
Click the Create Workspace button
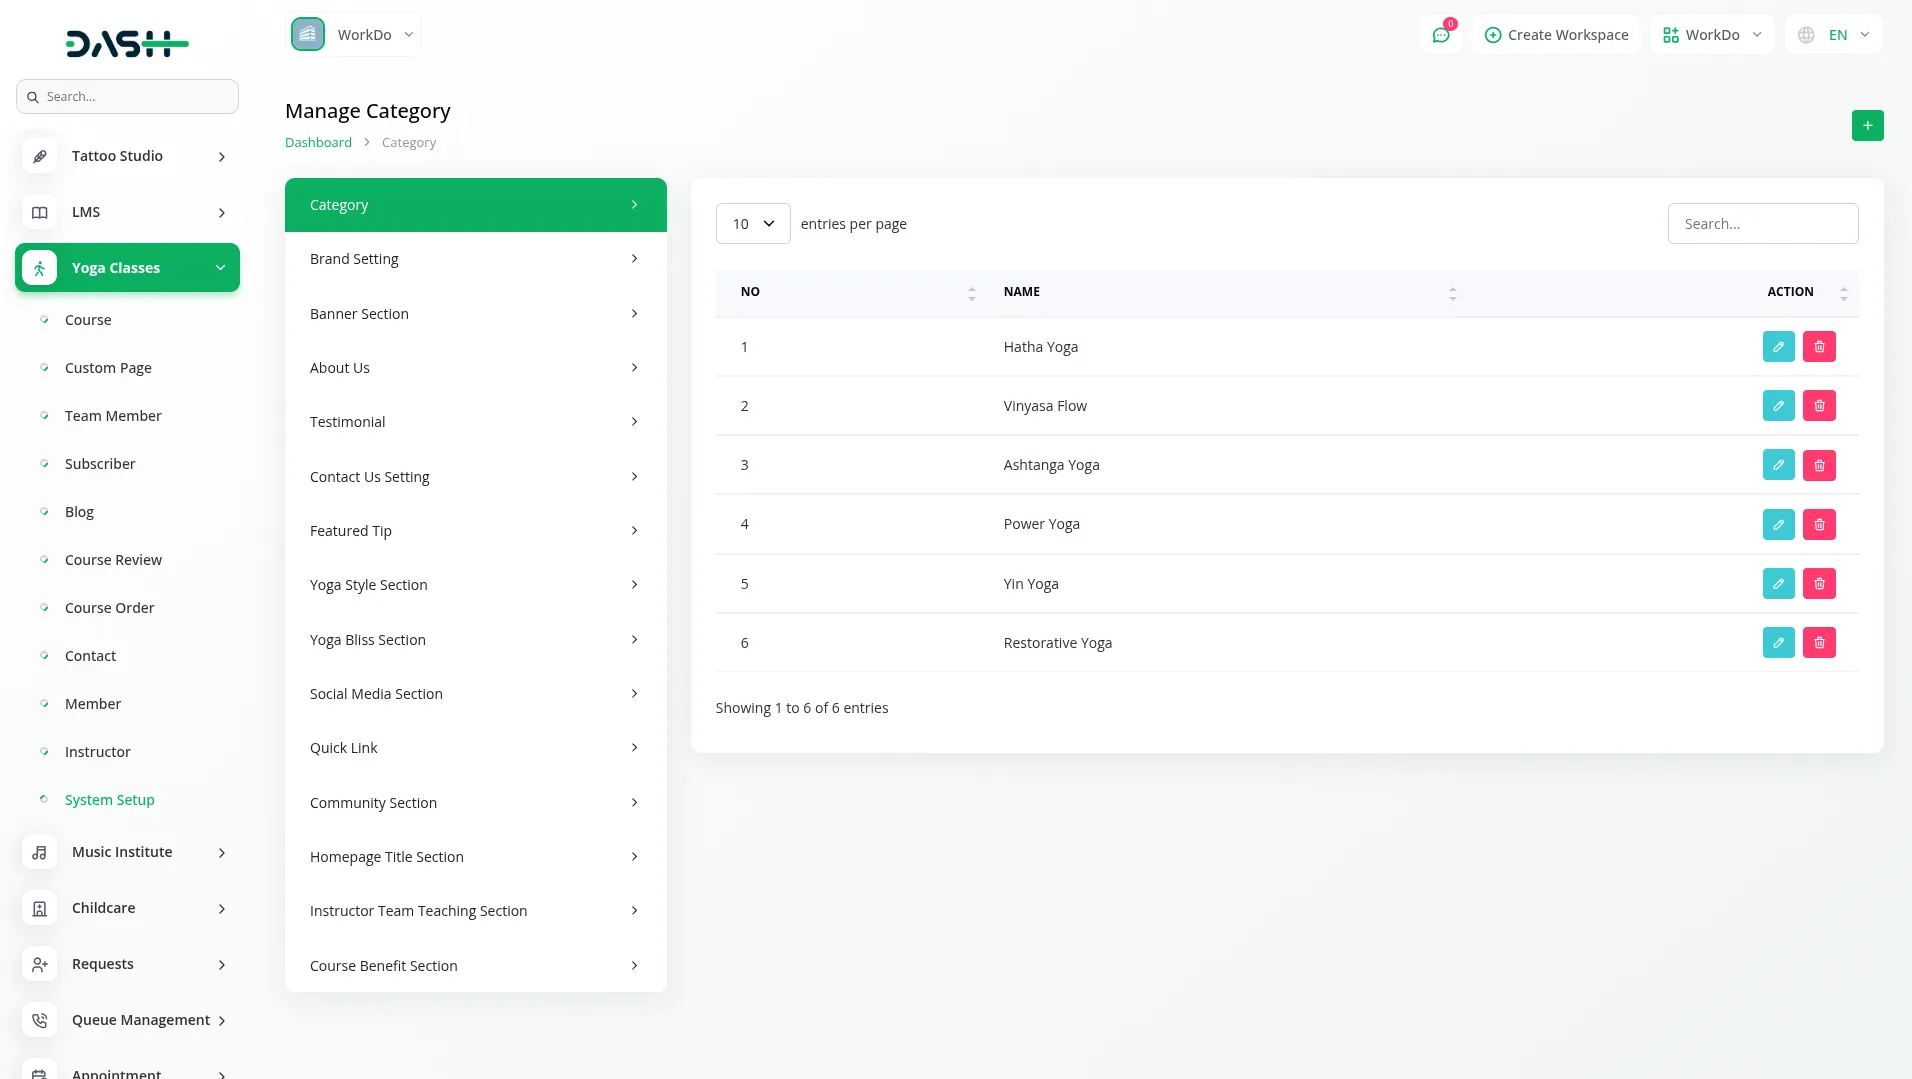point(1556,35)
